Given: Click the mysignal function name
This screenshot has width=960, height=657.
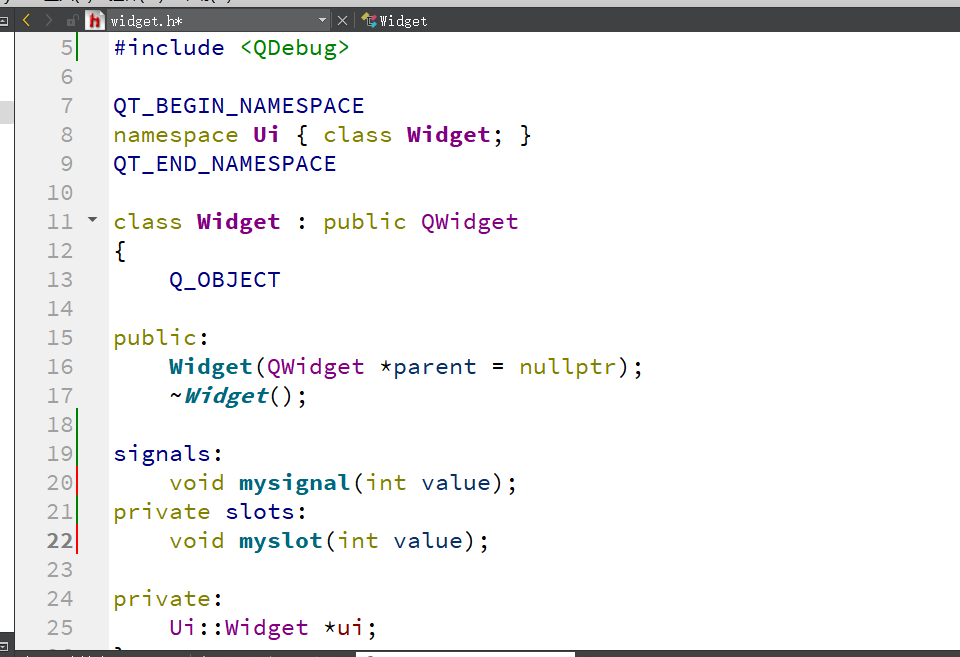Looking at the screenshot, I should pos(294,483).
